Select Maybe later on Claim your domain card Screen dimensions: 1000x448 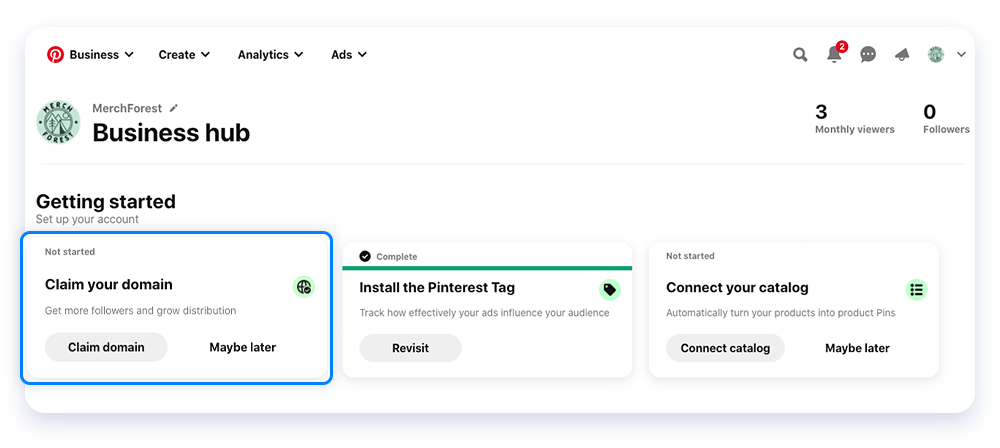tap(242, 347)
